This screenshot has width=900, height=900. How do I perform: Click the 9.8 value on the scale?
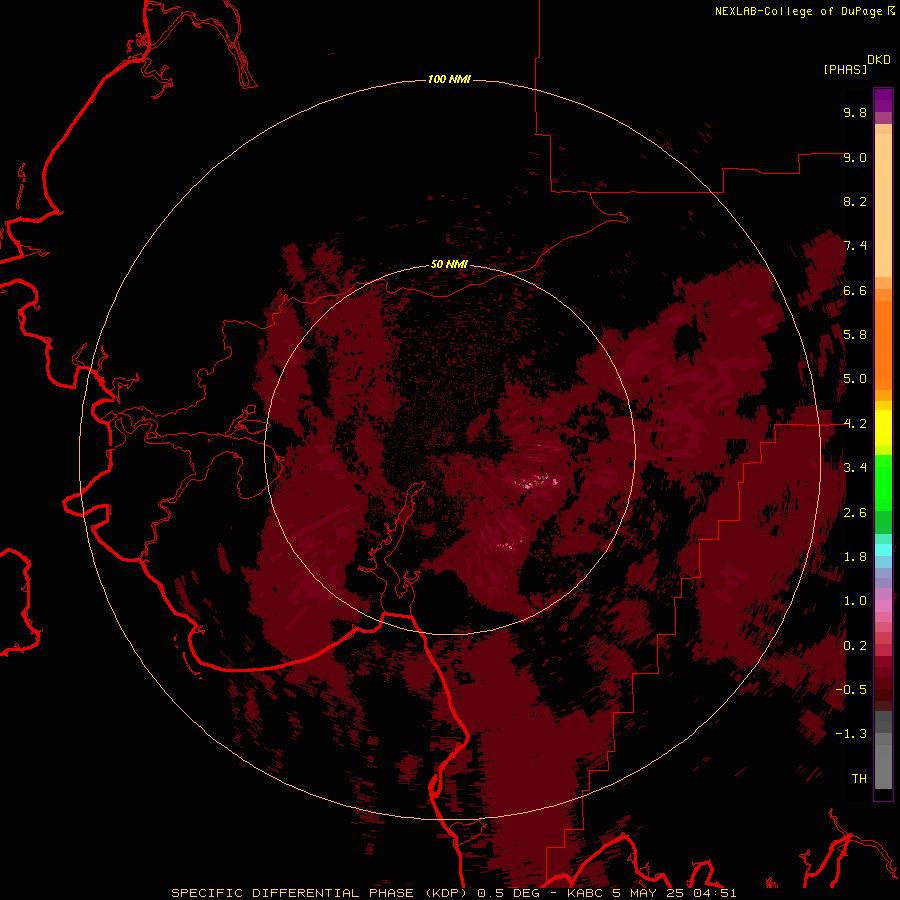(x=855, y=112)
